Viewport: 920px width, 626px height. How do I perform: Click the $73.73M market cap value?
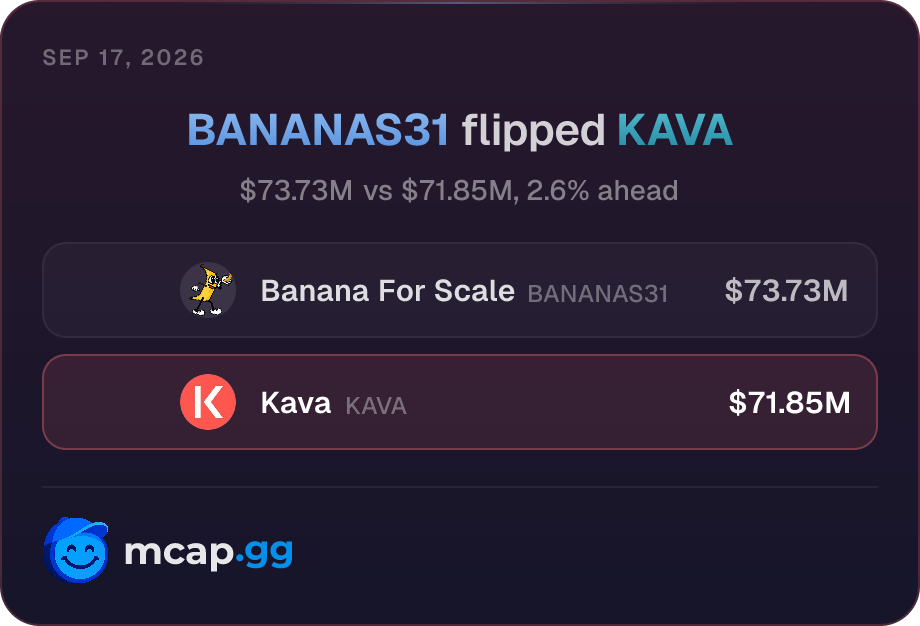[786, 290]
